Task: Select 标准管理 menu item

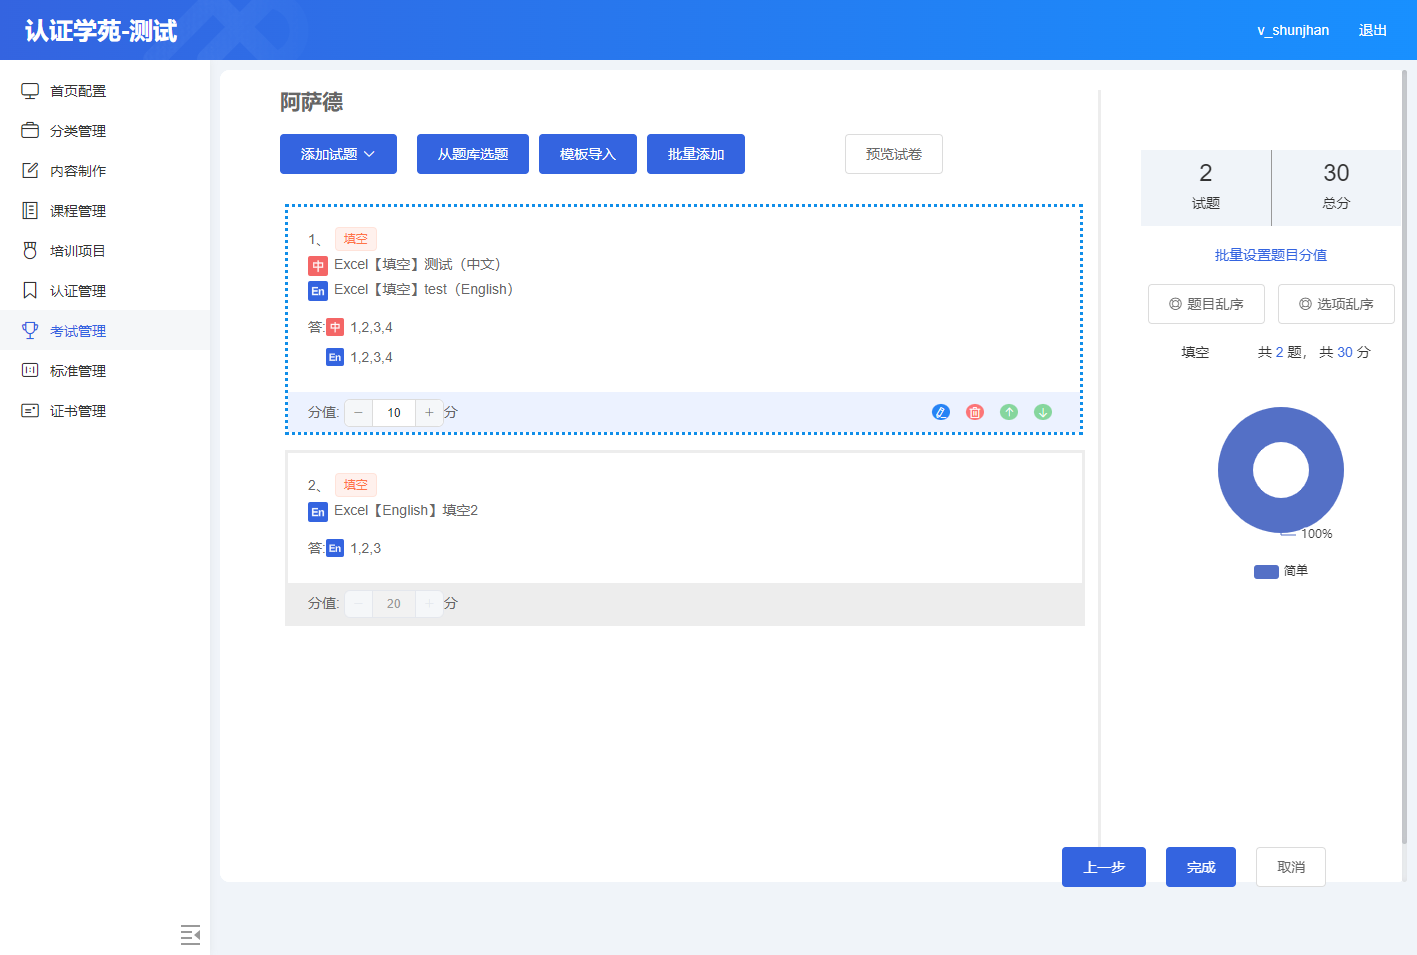Action: 105,371
